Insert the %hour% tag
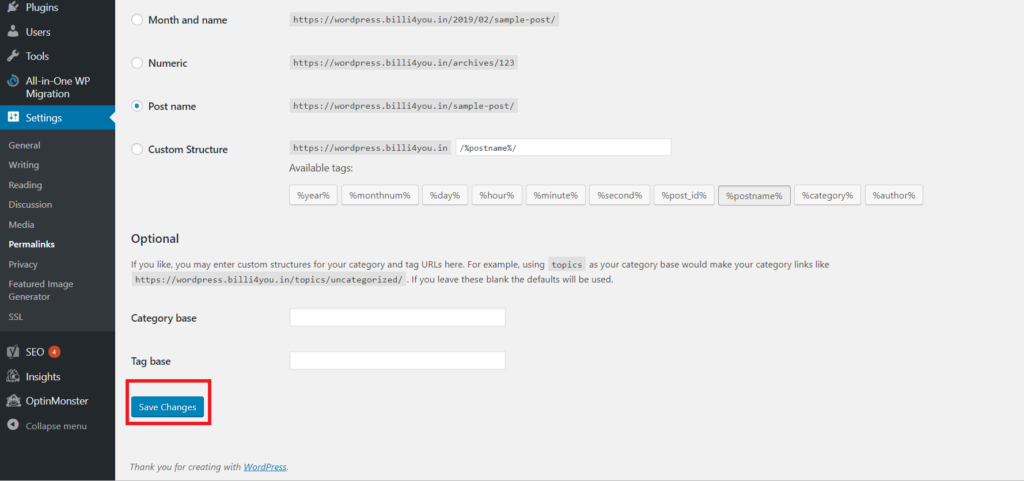The image size is (1024, 481). coord(497,195)
